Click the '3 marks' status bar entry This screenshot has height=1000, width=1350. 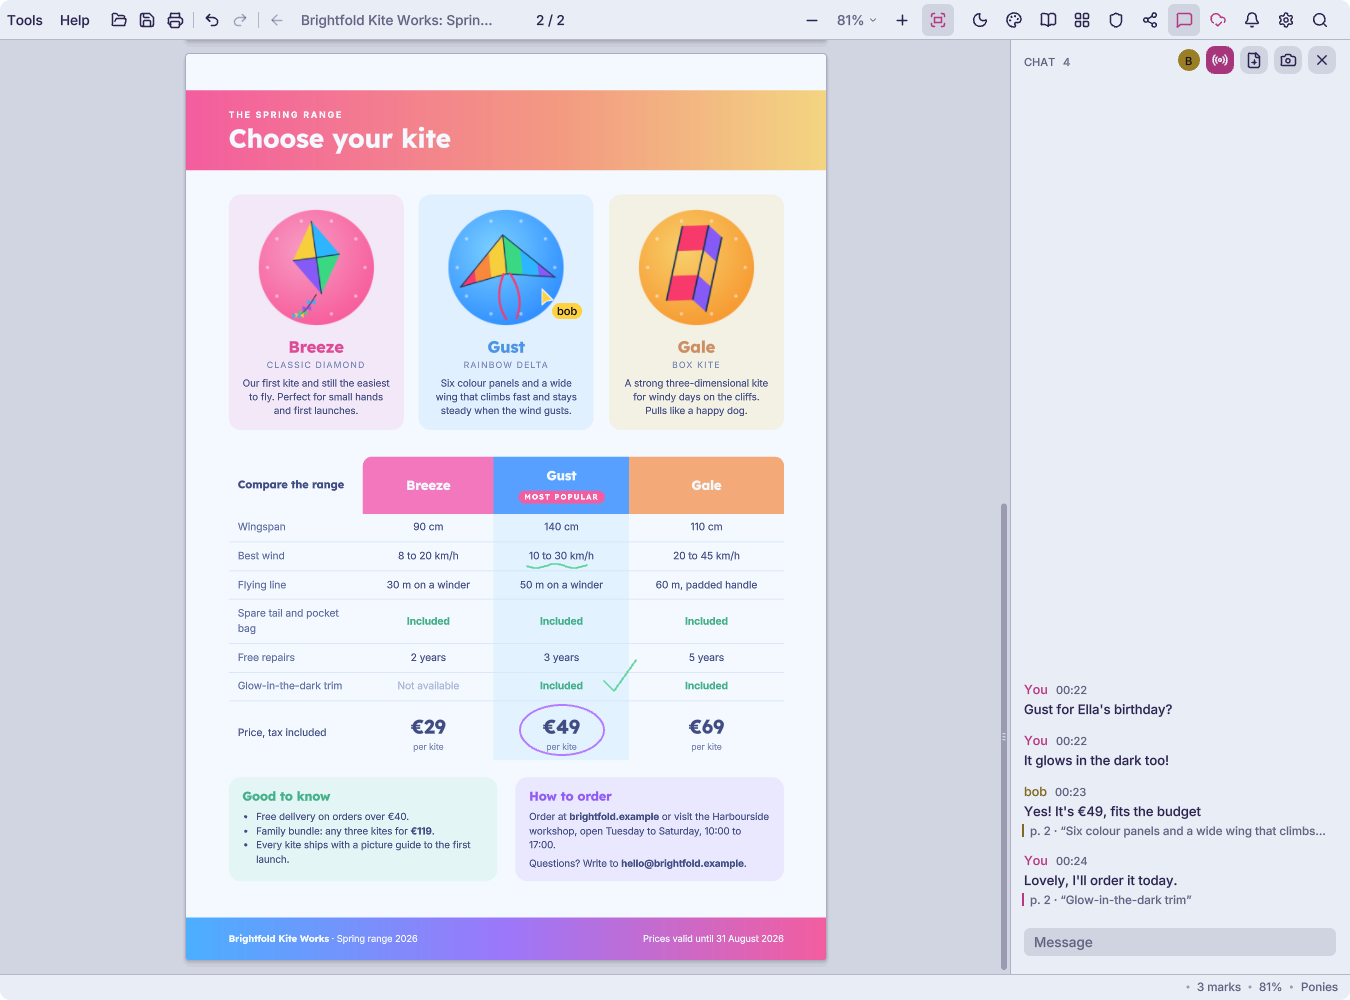[x=1219, y=987]
